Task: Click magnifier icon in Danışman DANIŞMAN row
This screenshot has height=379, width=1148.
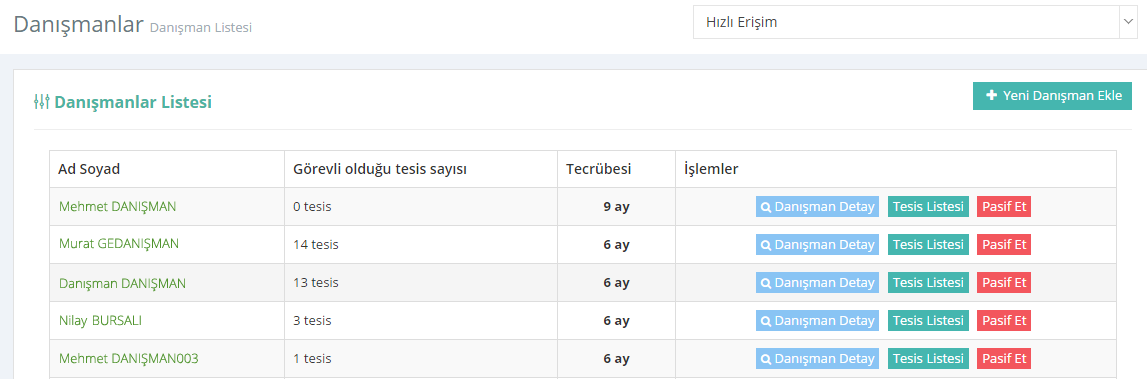Action: (x=766, y=283)
